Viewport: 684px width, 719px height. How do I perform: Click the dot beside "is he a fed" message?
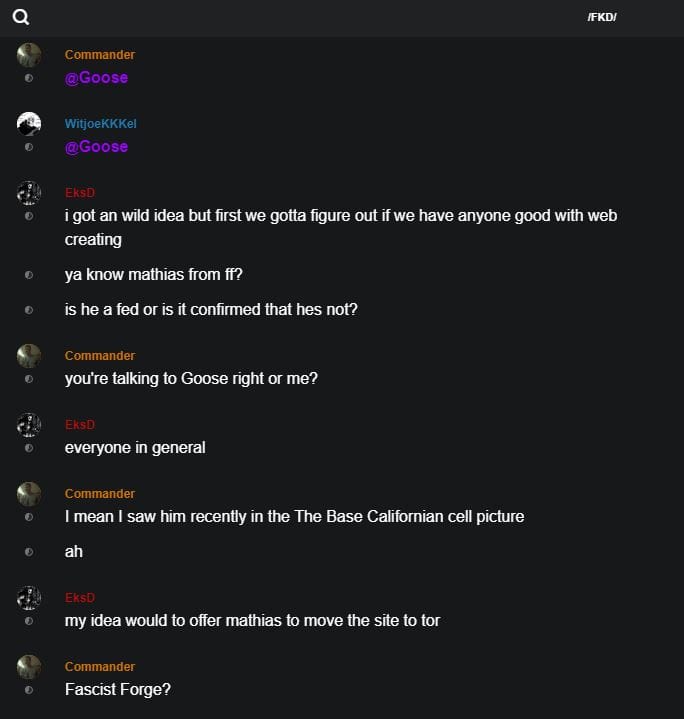(x=29, y=310)
